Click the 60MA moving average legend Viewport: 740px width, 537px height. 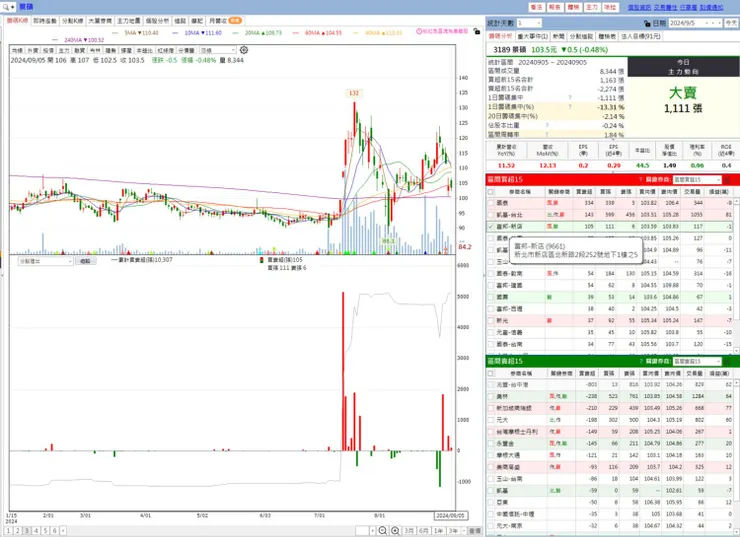[x=317, y=33]
